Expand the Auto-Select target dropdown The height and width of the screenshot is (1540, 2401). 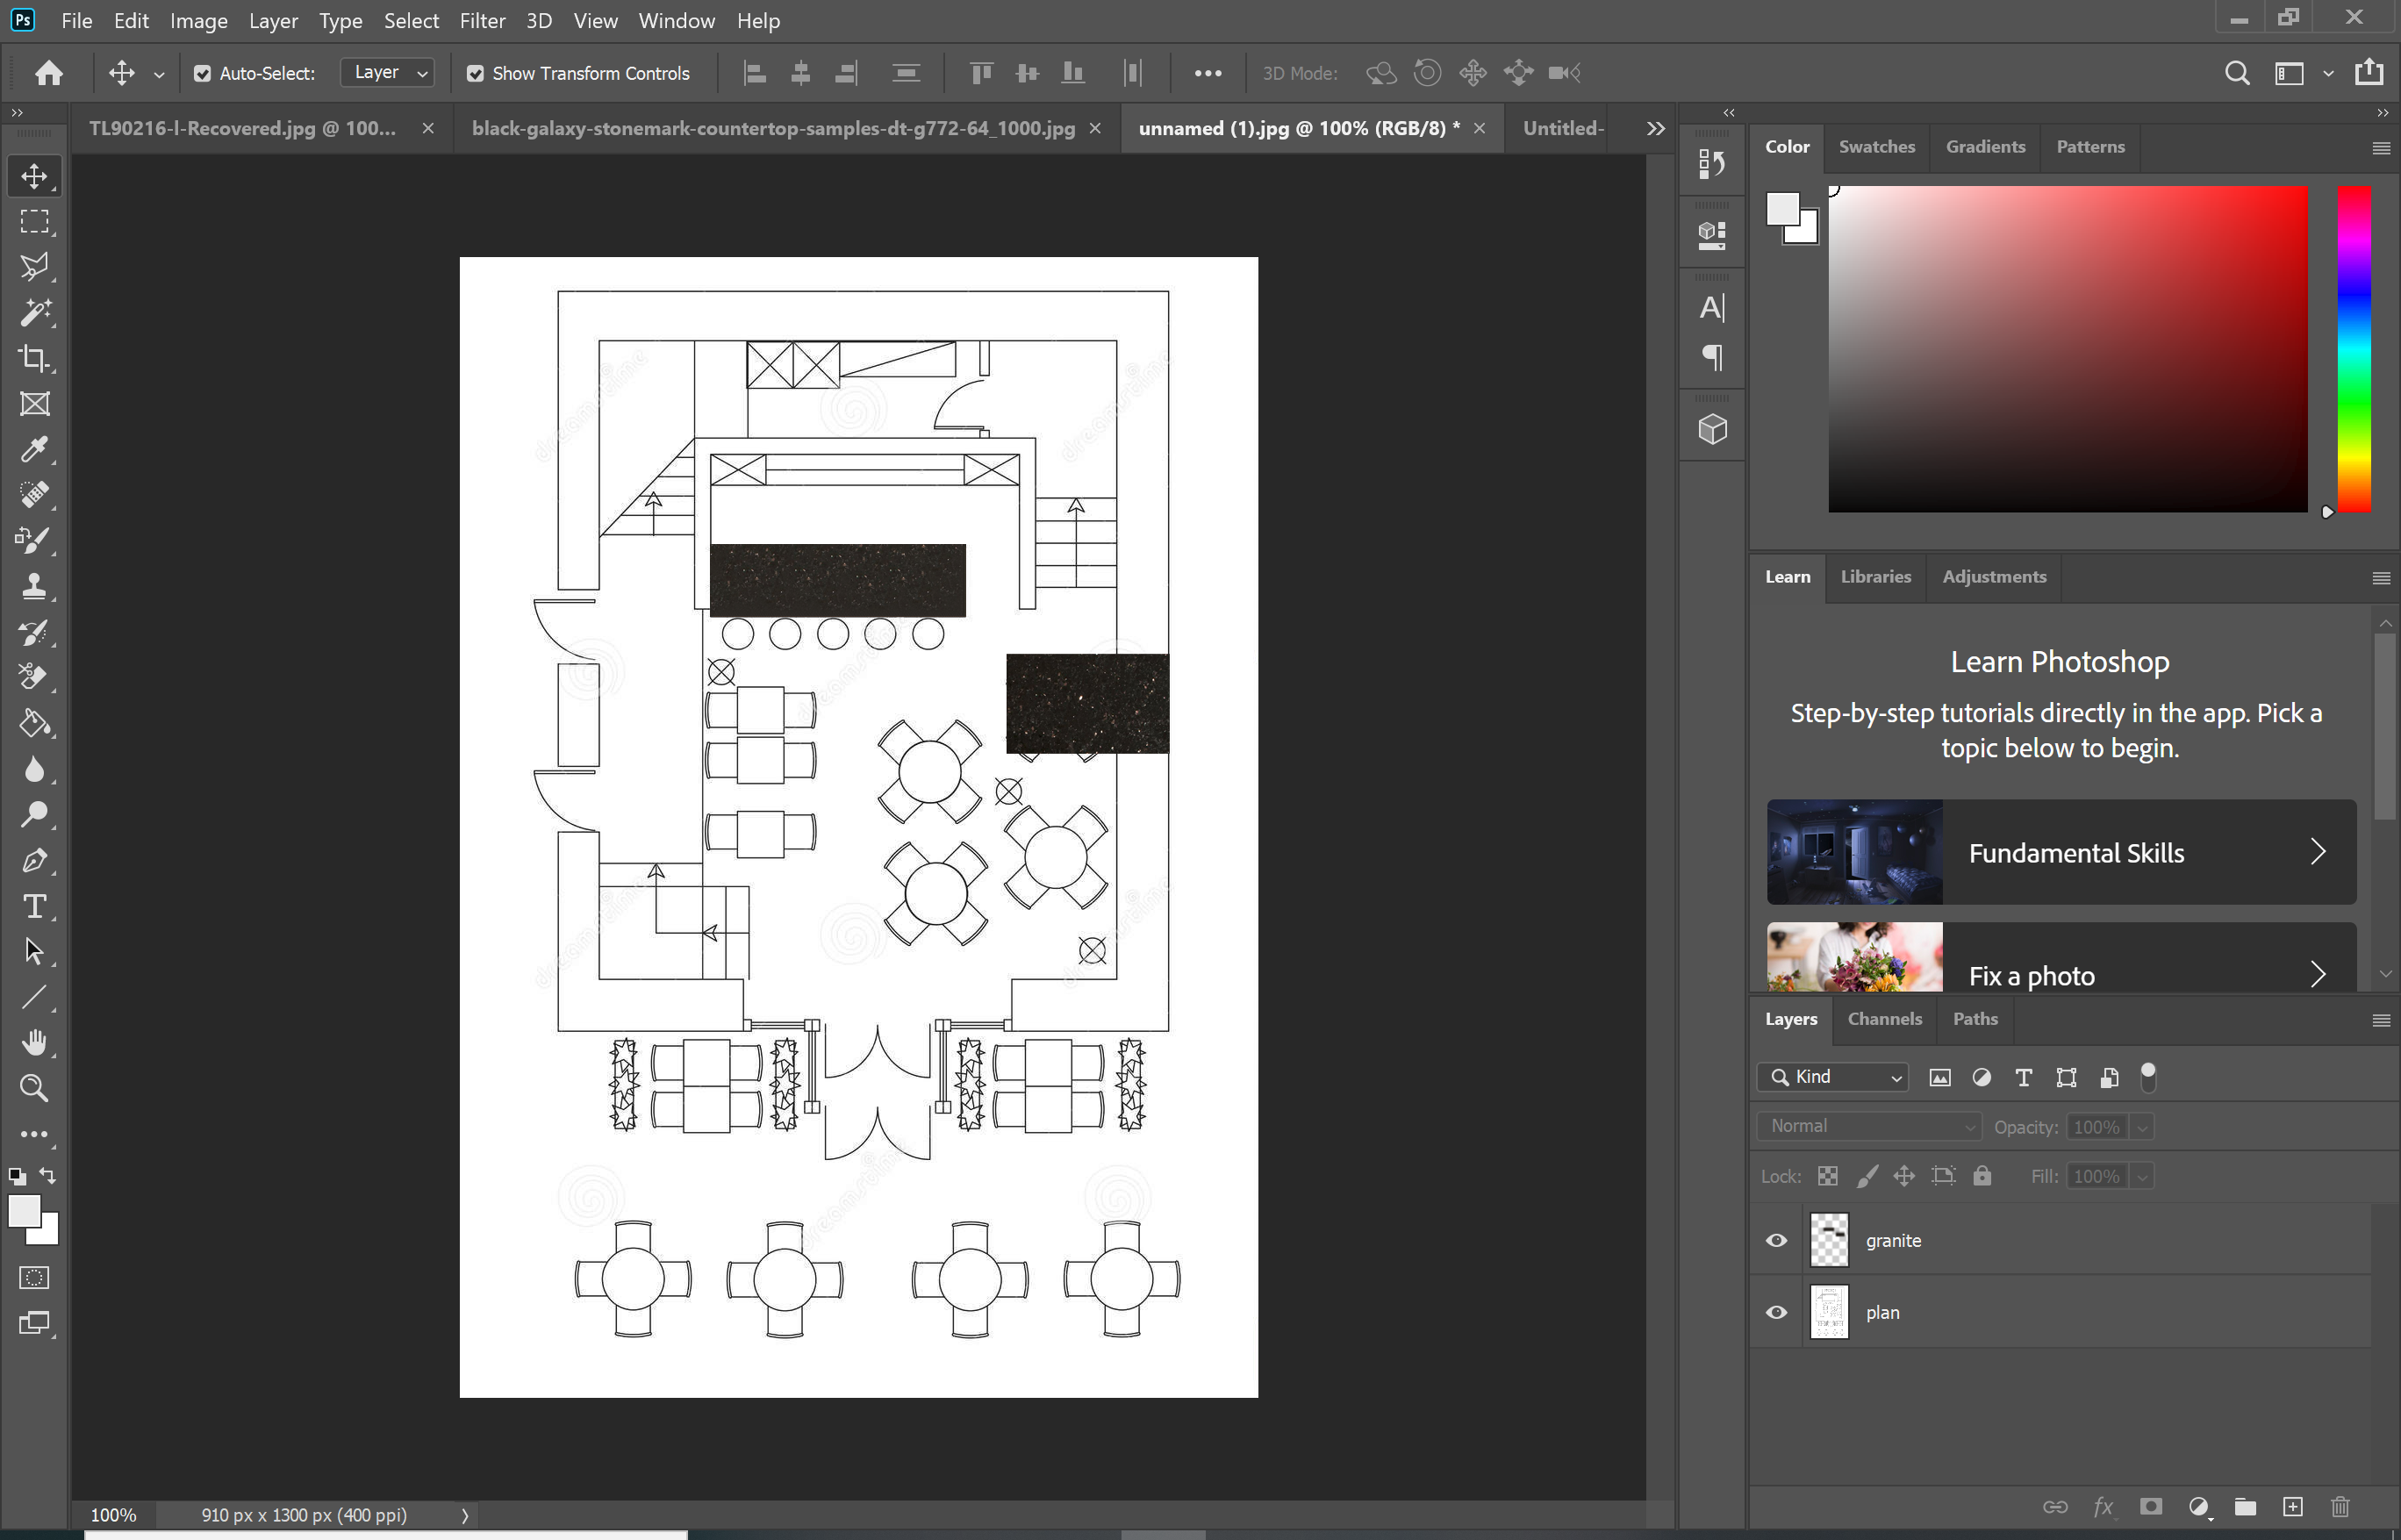[x=421, y=72]
